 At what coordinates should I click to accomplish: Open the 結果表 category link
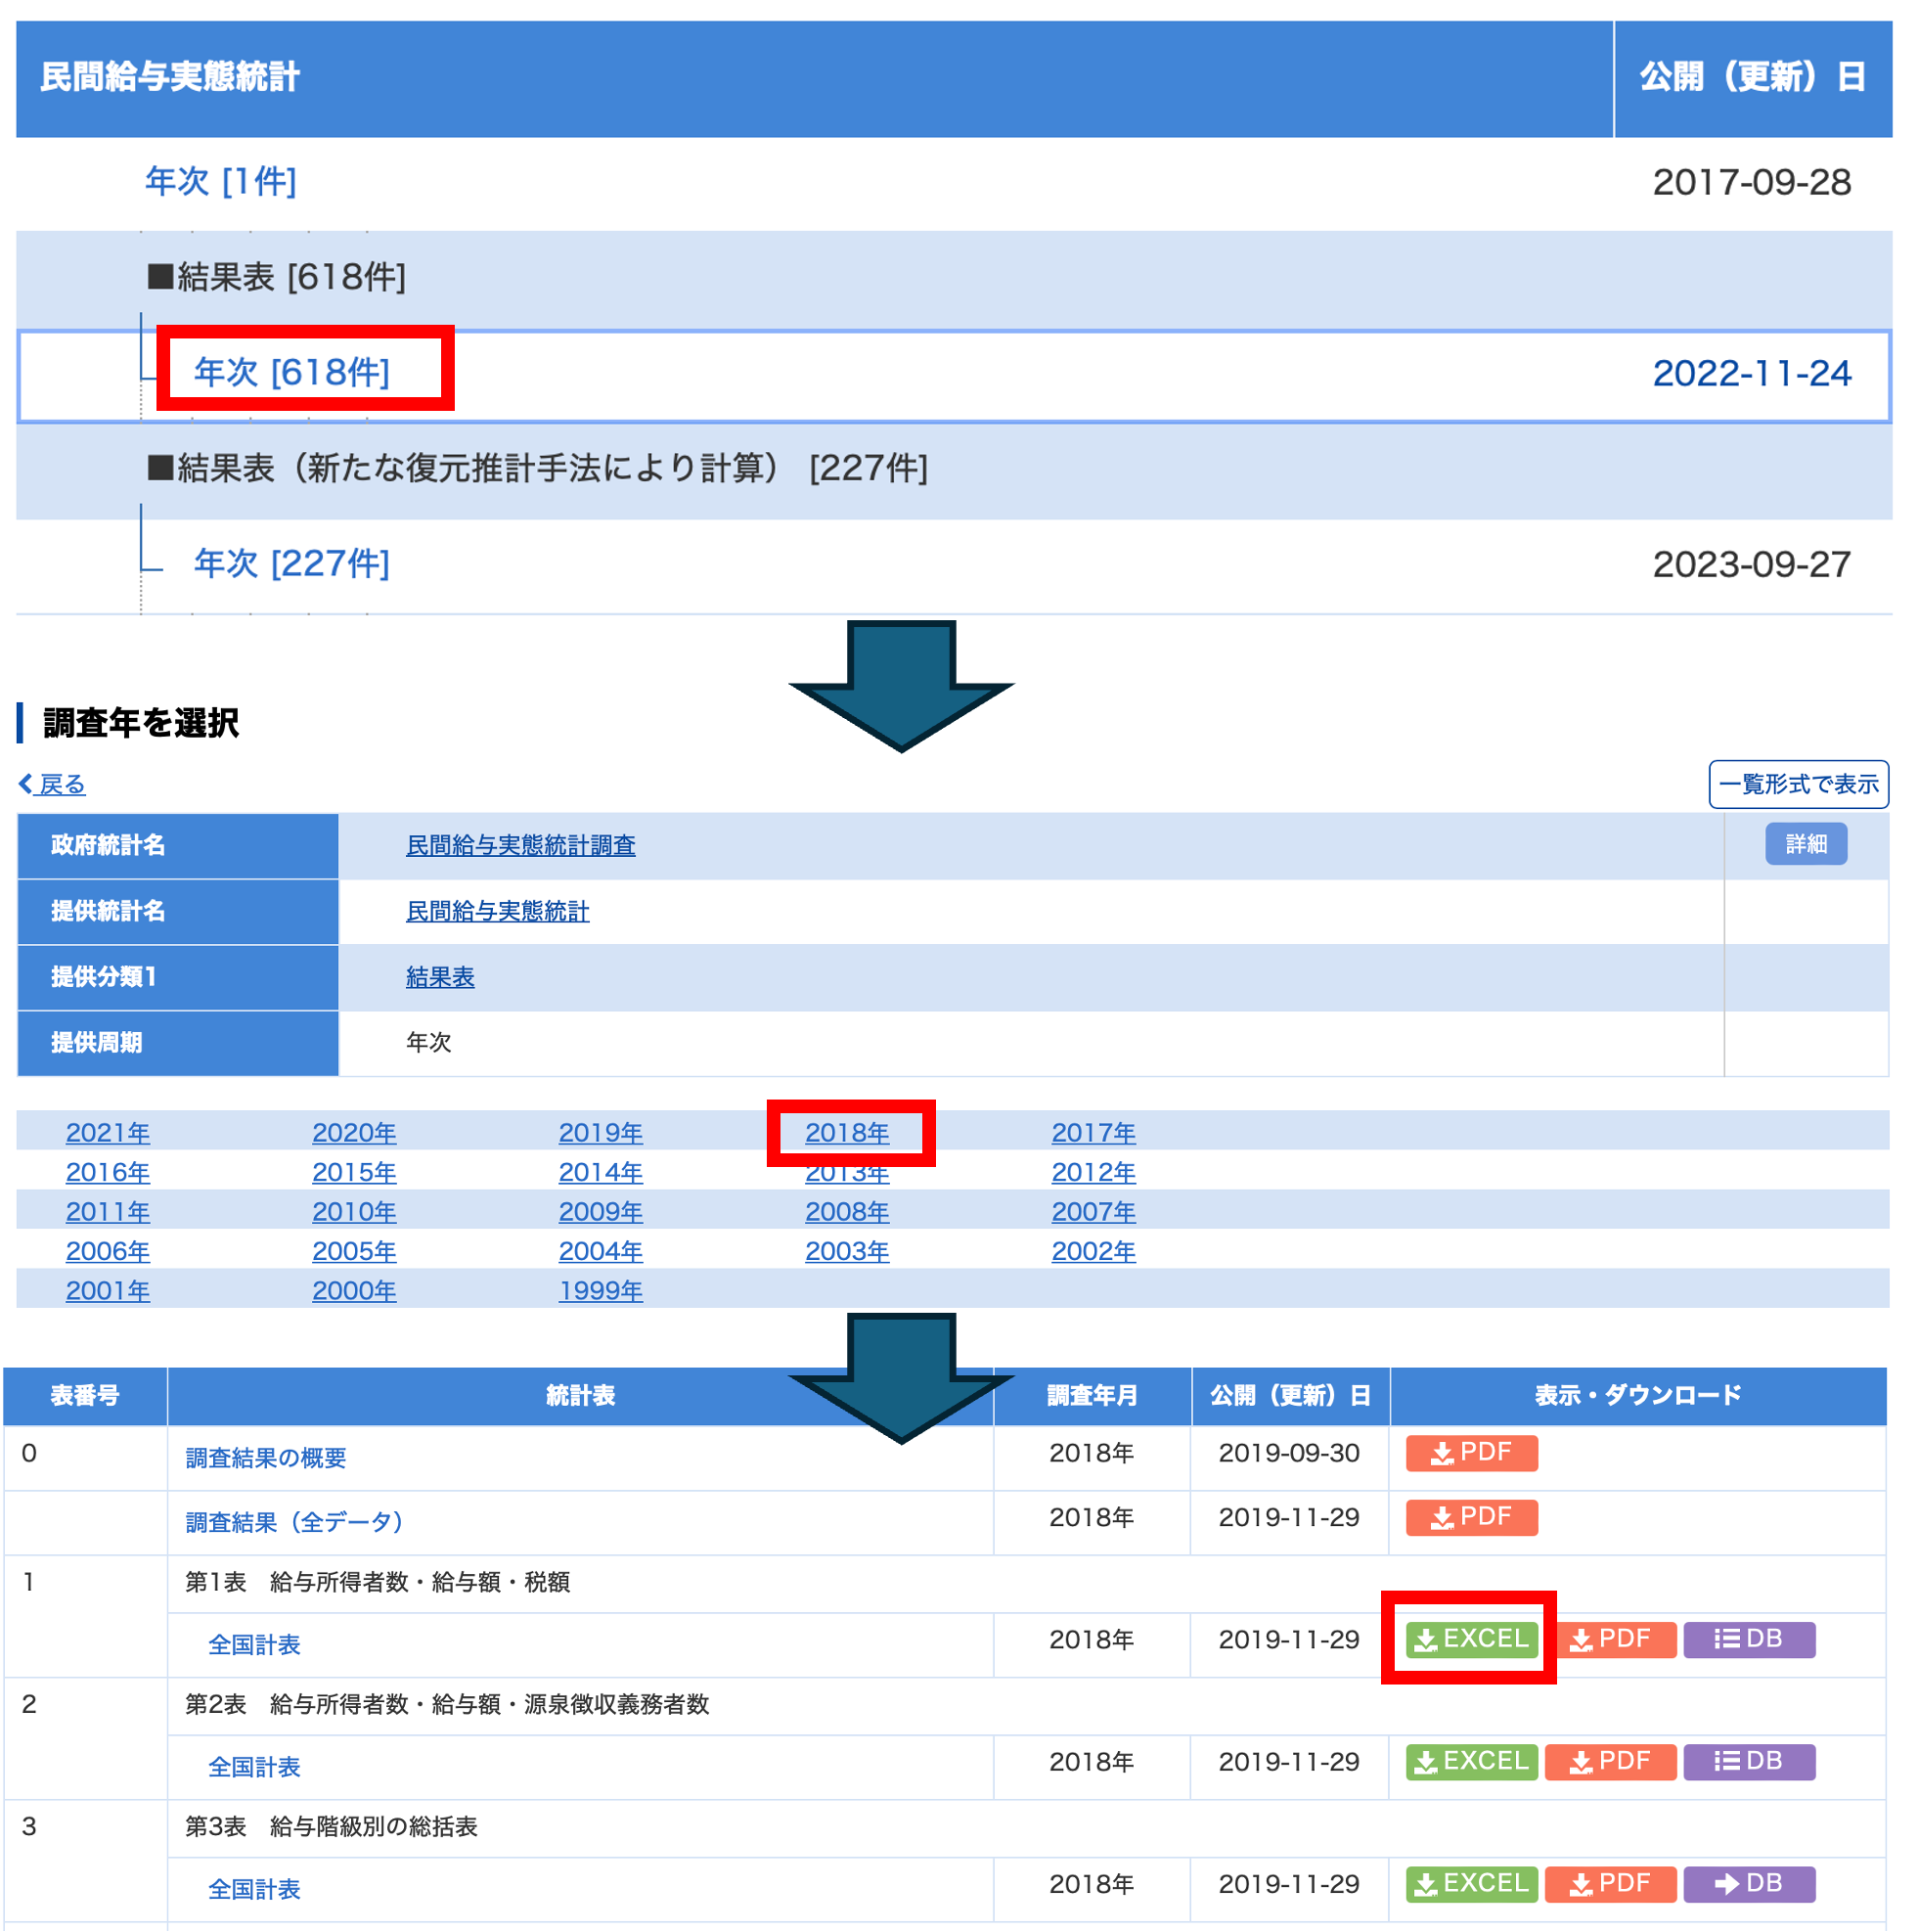coord(439,977)
